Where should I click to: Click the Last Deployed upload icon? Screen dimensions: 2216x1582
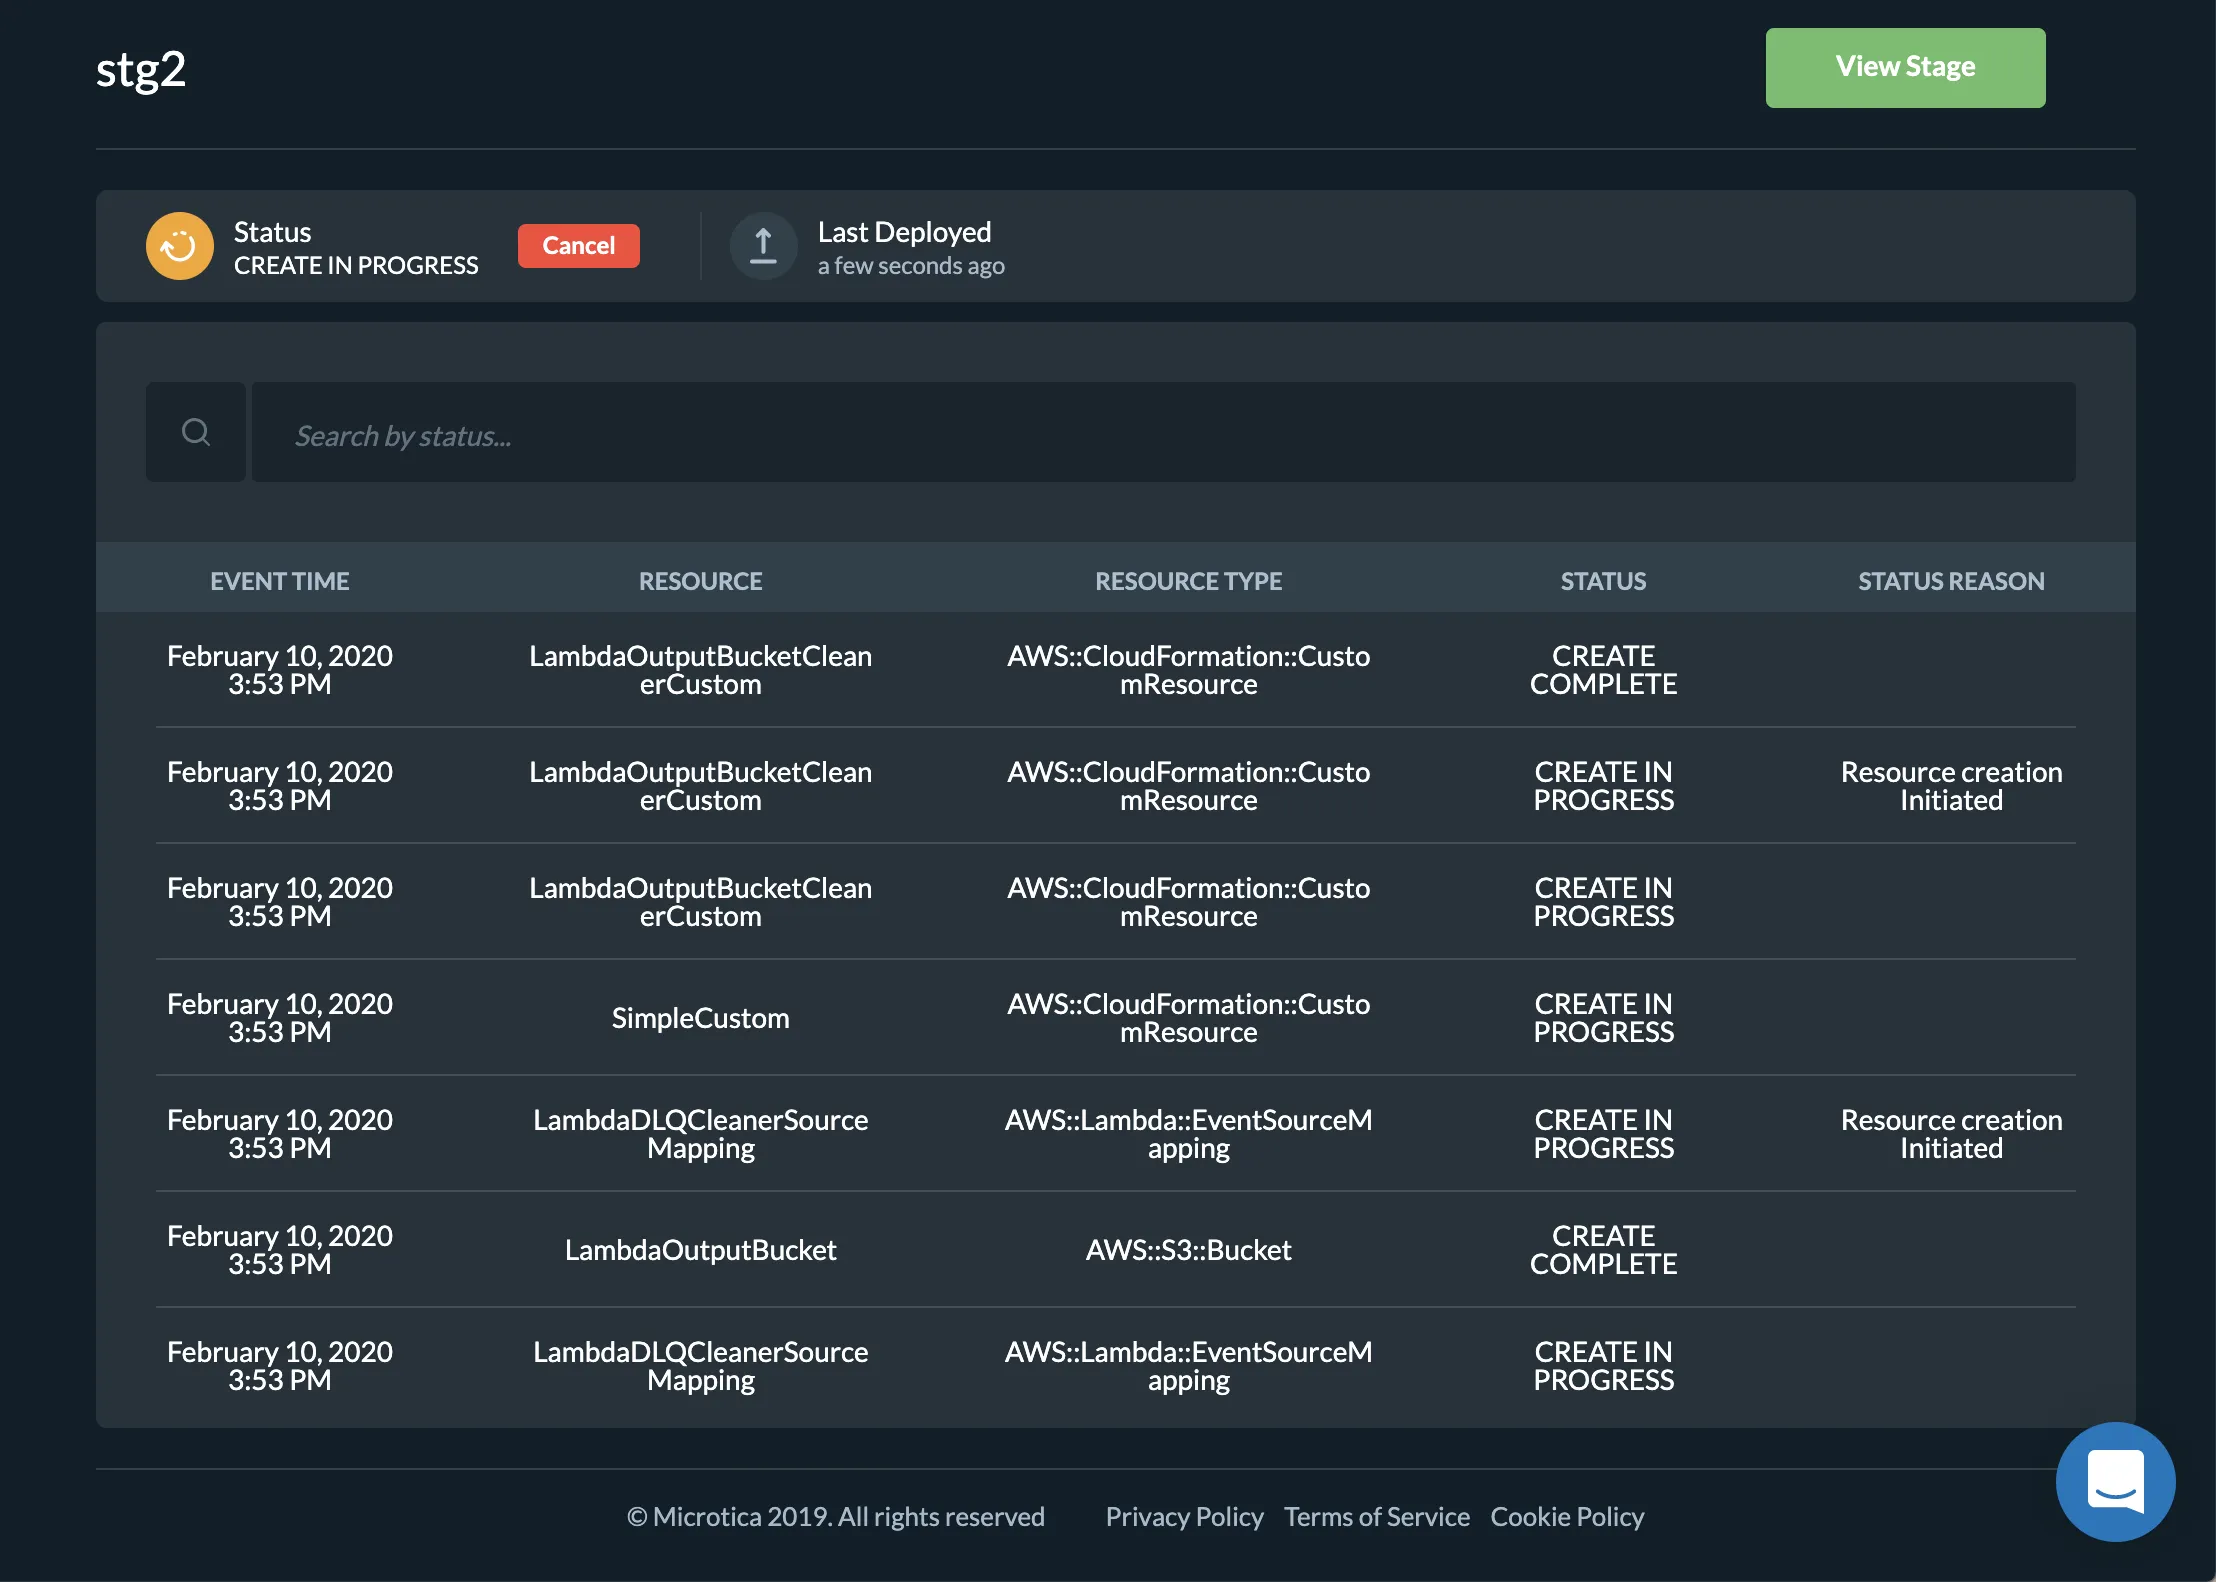(763, 246)
